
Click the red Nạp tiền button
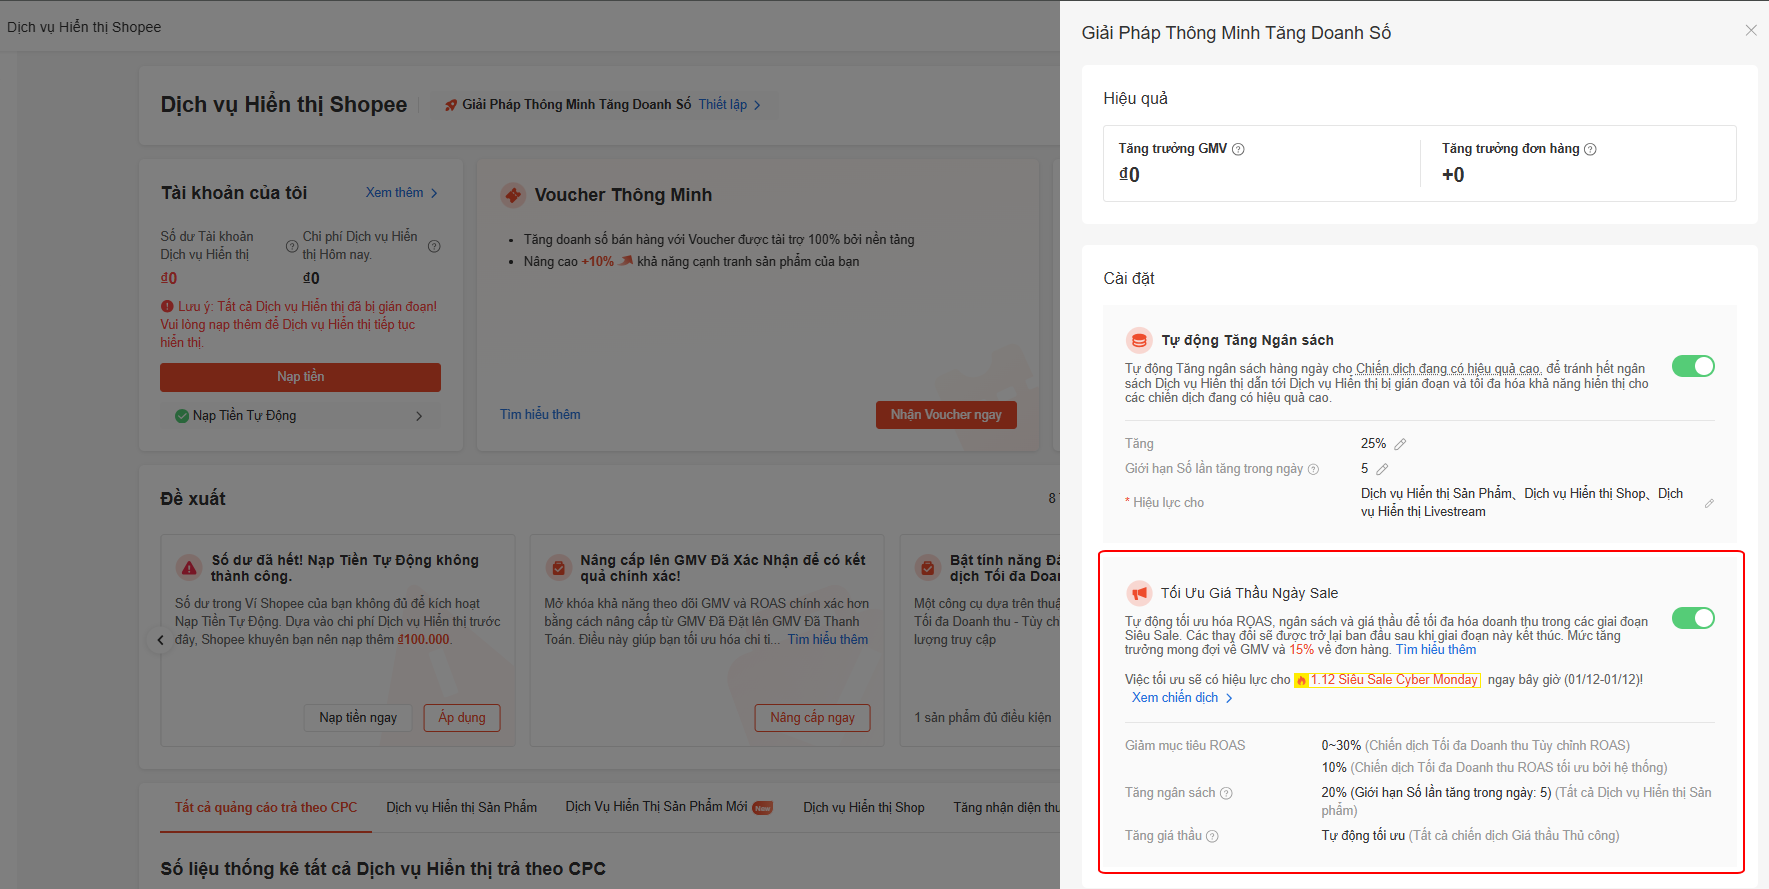(x=300, y=377)
